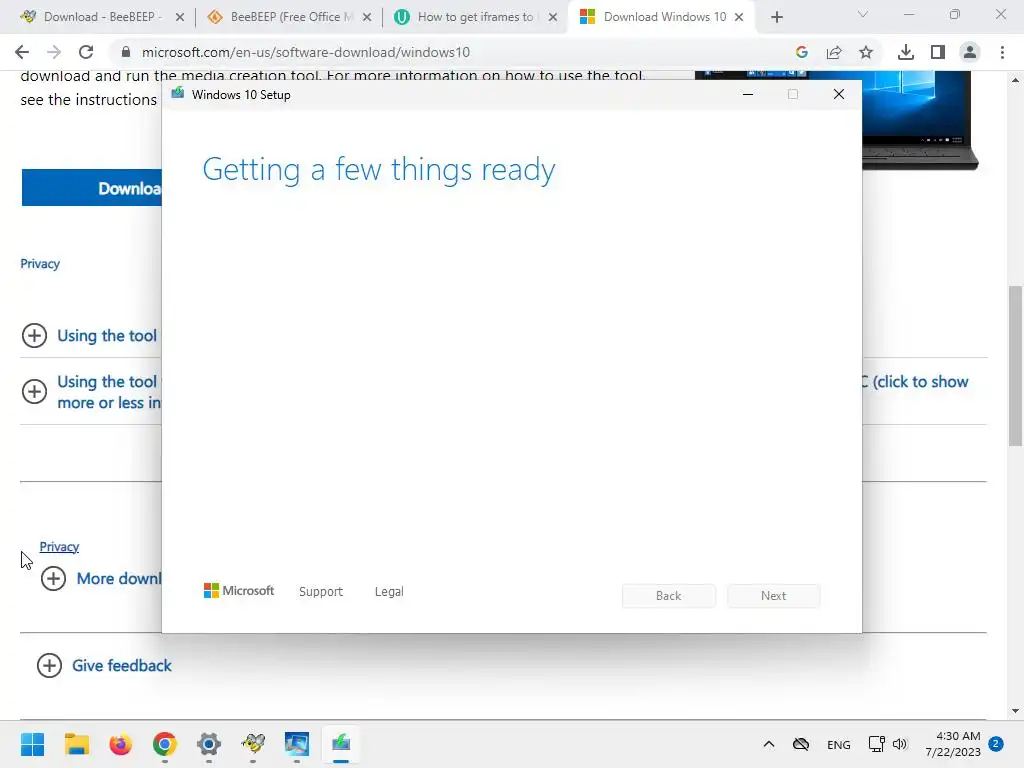Close the Windows 10 Setup window

(x=839, y=95)
